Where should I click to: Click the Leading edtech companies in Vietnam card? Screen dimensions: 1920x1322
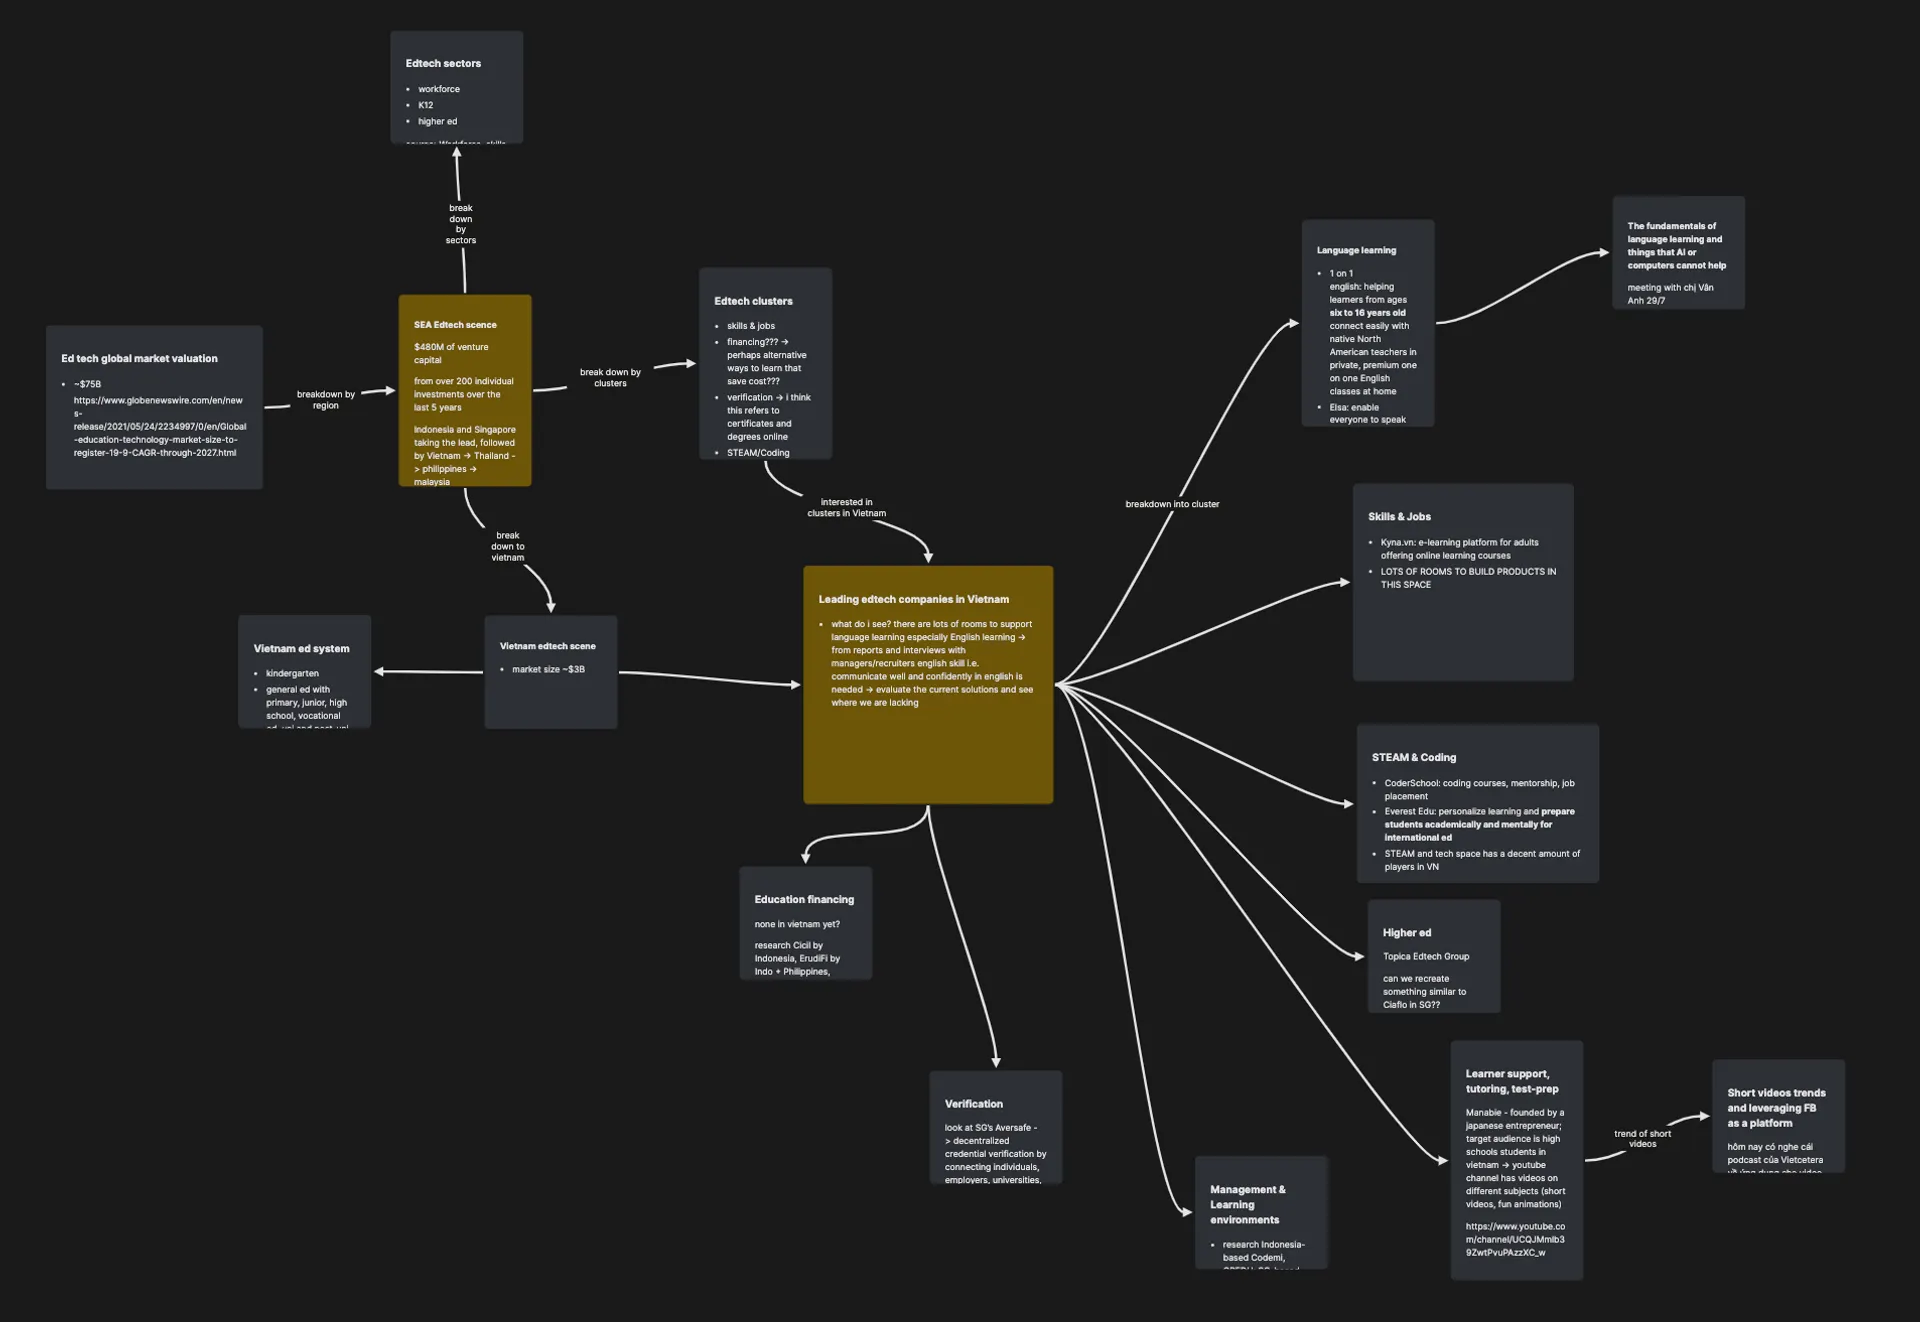927,684
